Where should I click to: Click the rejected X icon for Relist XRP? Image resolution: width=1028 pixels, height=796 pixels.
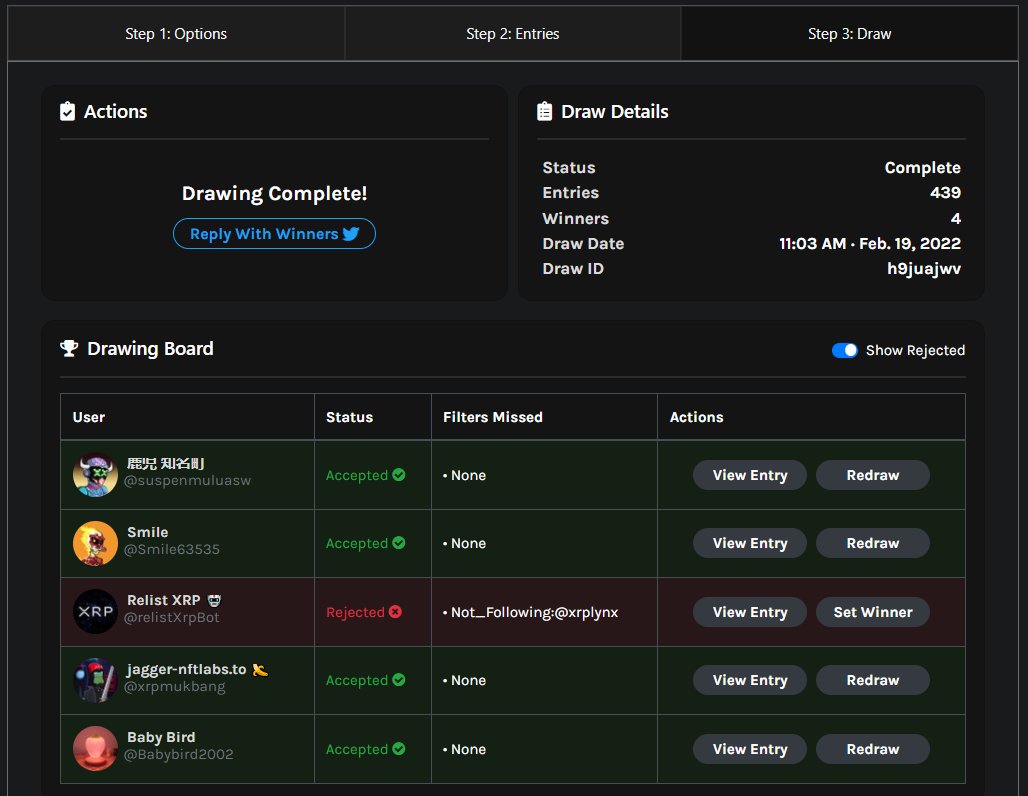pyautogui.click(x=395, y=612)
